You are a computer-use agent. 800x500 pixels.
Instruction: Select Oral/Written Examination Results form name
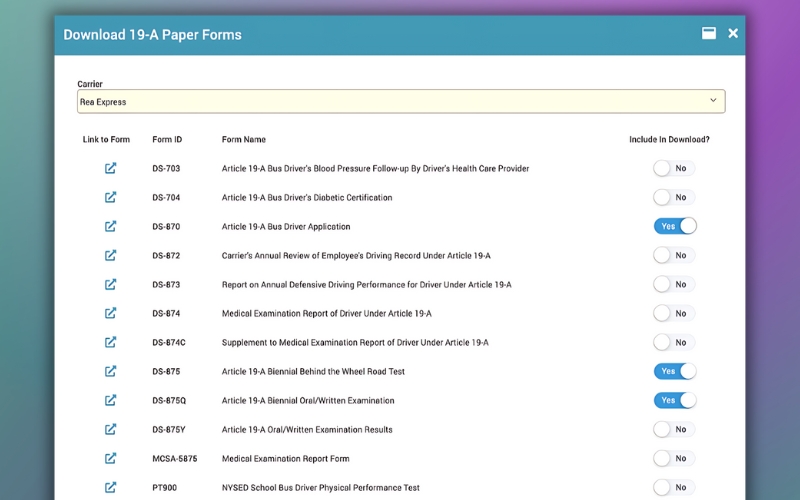[307, 430]
